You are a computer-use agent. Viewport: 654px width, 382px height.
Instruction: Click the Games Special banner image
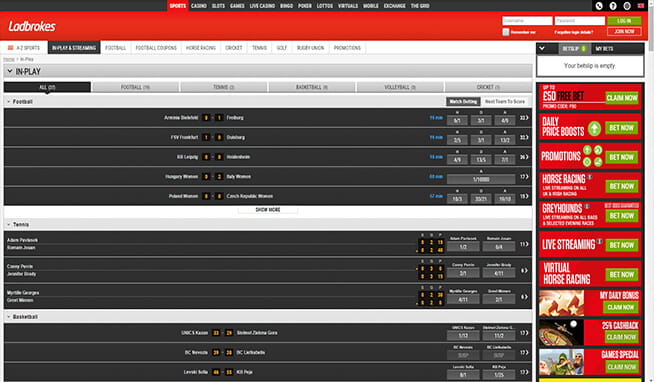[561, 362]
